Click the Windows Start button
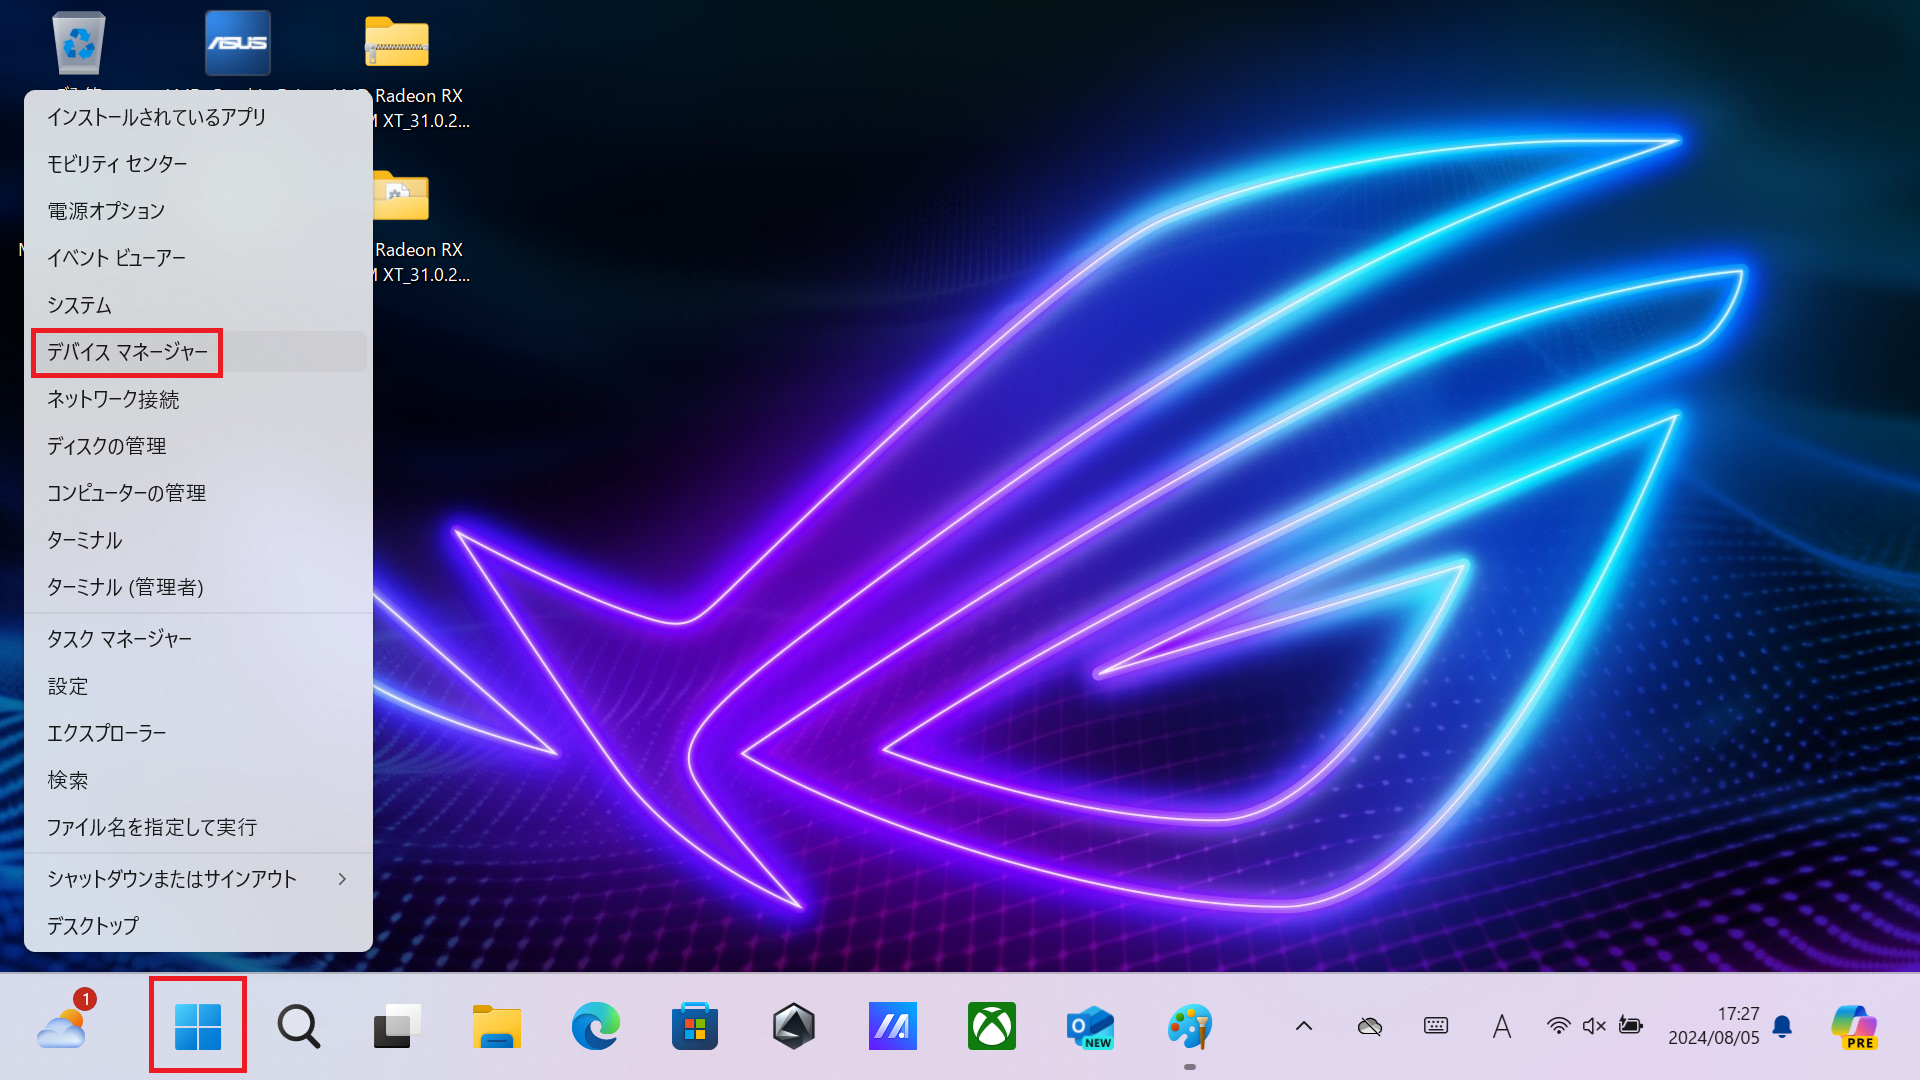1920x1080 pixels. (x=197, y=1026)
